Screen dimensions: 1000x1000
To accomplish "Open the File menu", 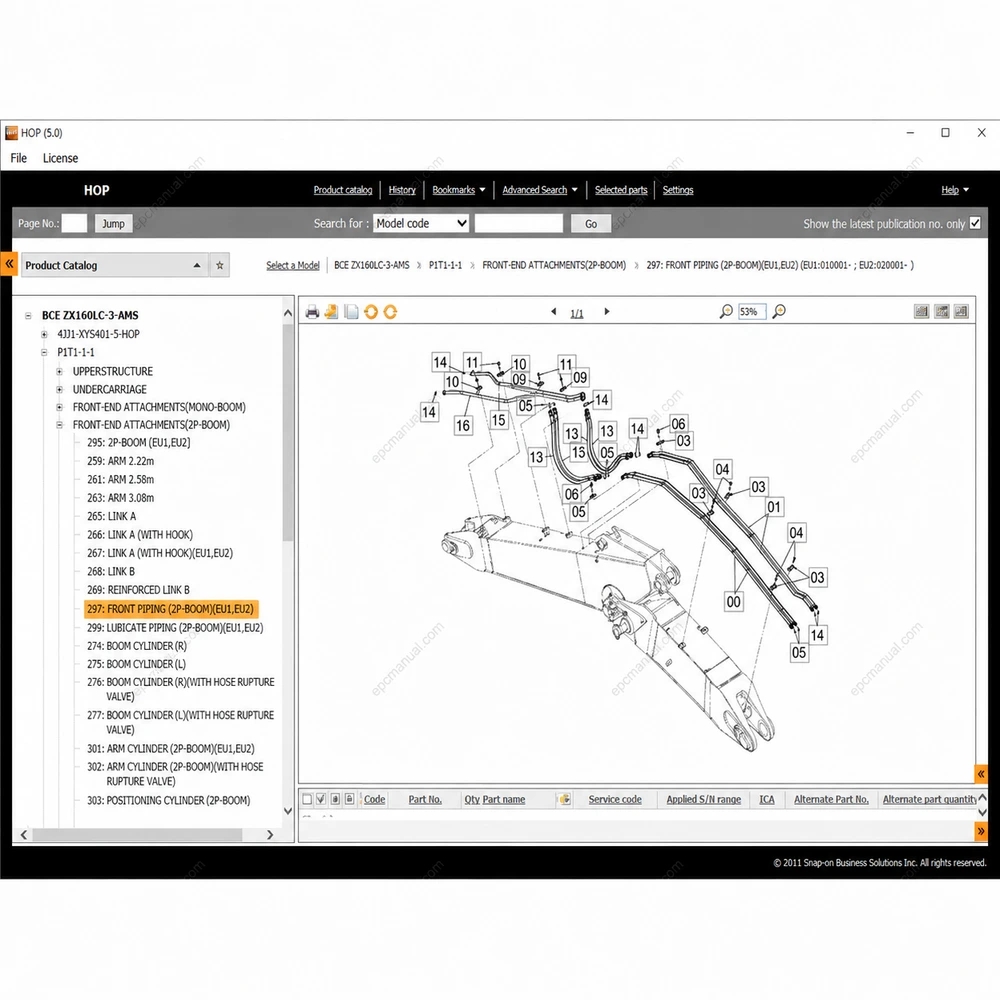I will point(18,158).
